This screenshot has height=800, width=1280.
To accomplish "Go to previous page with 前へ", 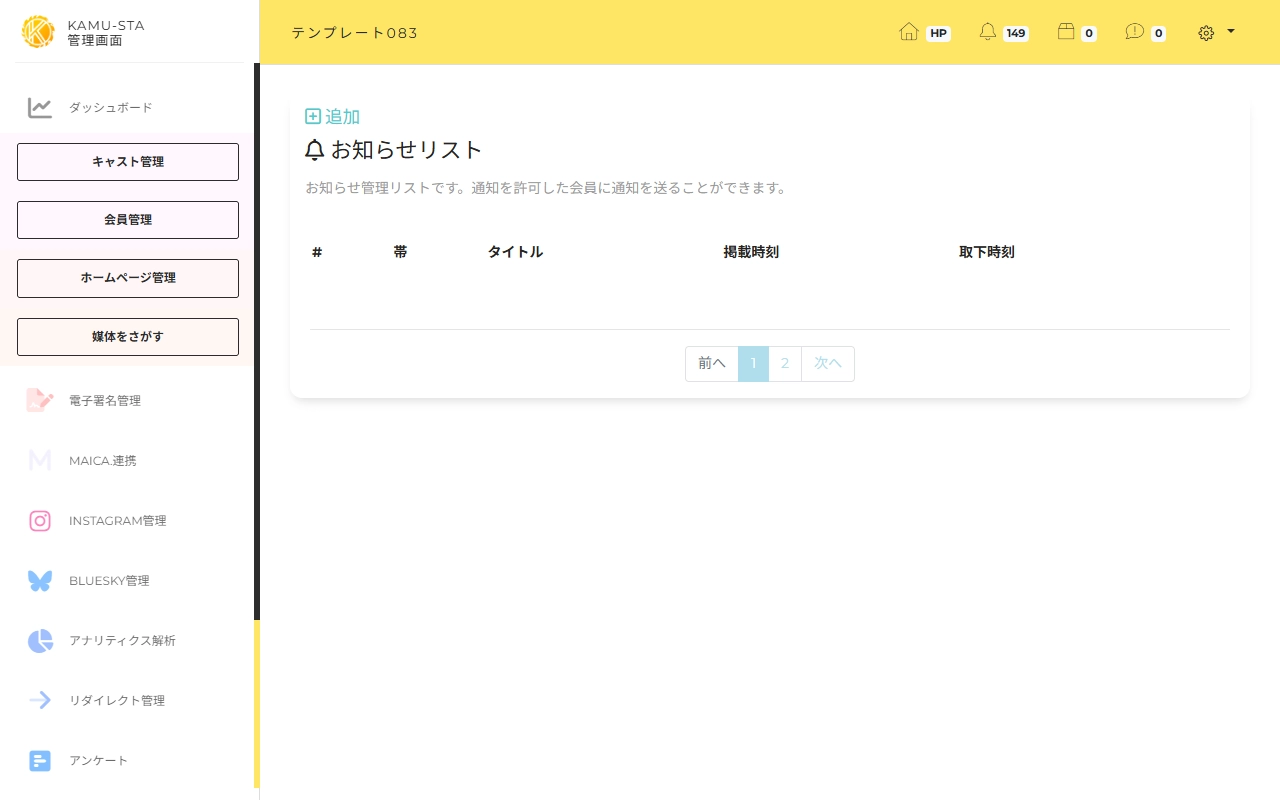I will [x=712, y=364].
